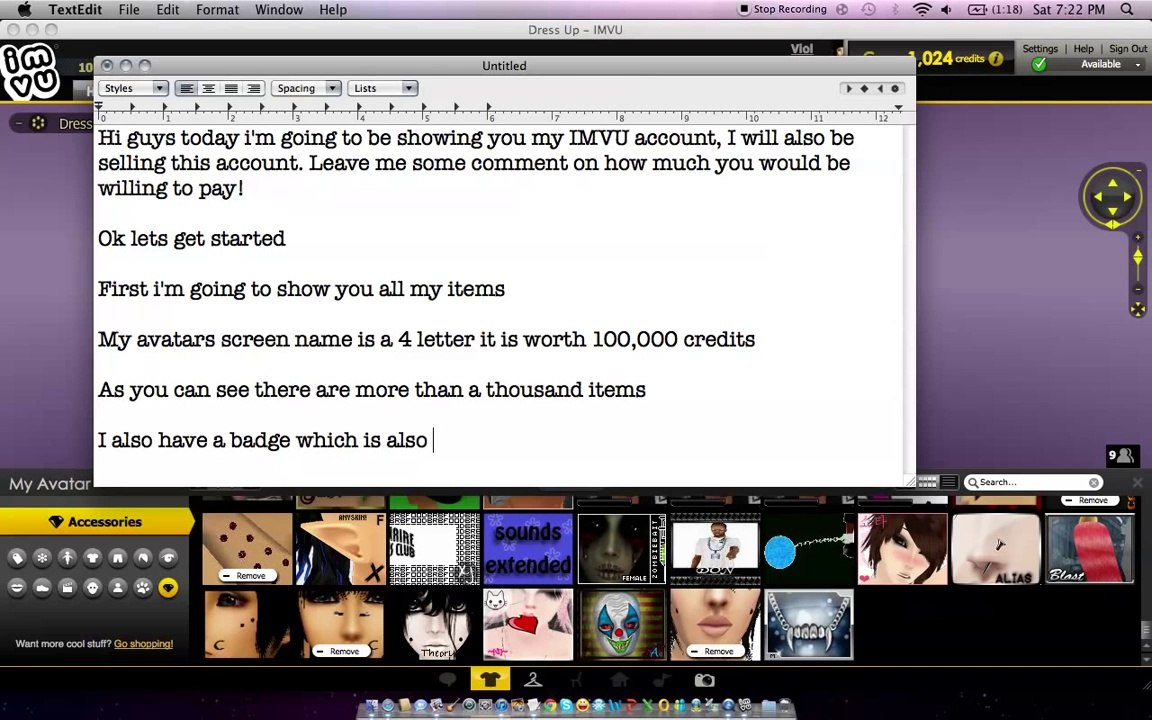Select the zombie bait female face thumbnail

[622, 549]
